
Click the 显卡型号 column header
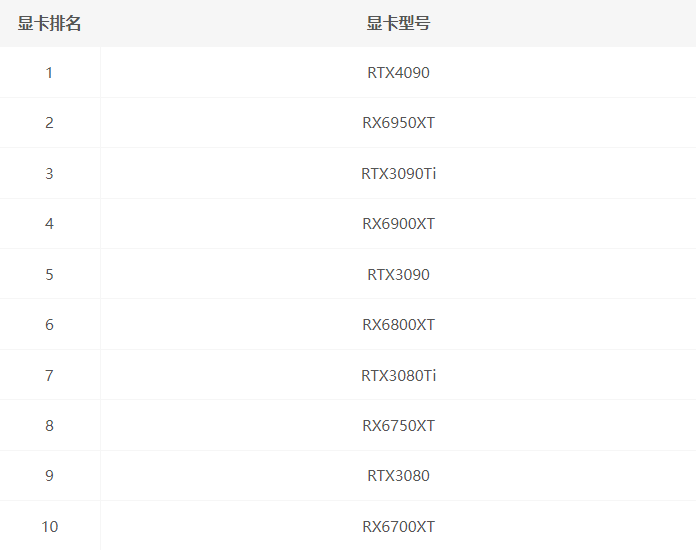pos(398,23)
